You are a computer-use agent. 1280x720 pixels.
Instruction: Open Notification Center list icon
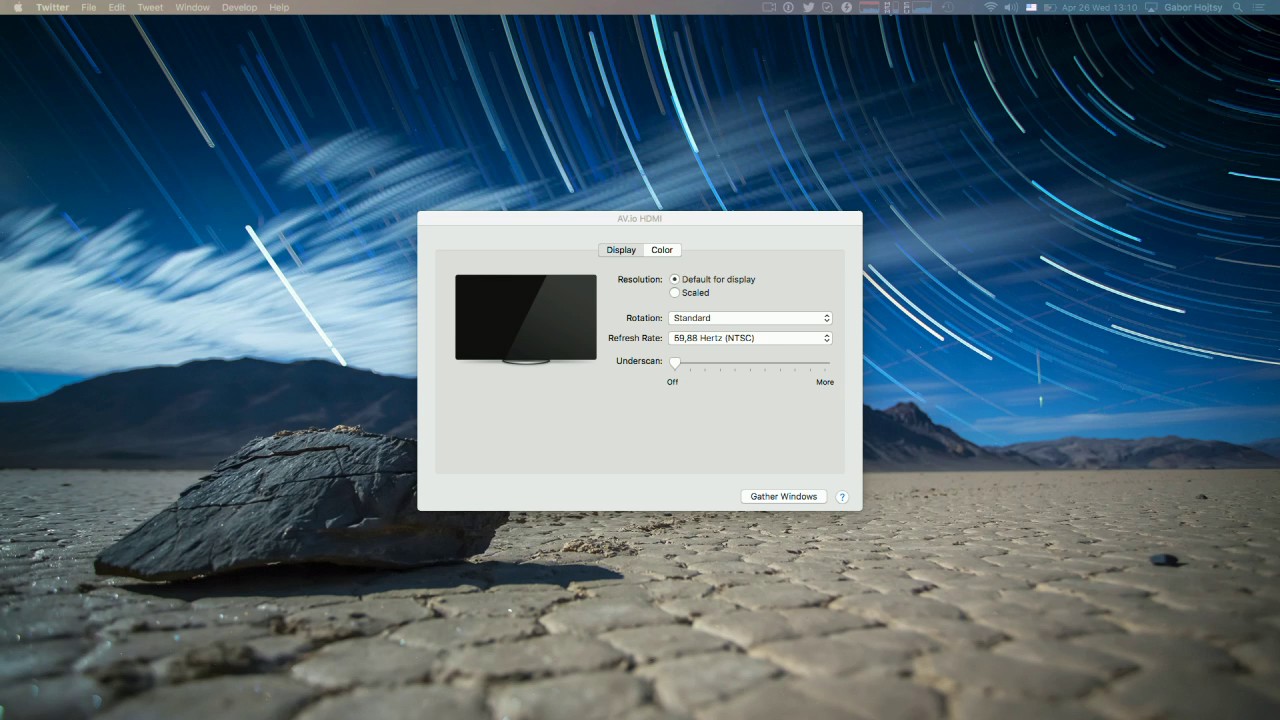tap(1260, 7)
